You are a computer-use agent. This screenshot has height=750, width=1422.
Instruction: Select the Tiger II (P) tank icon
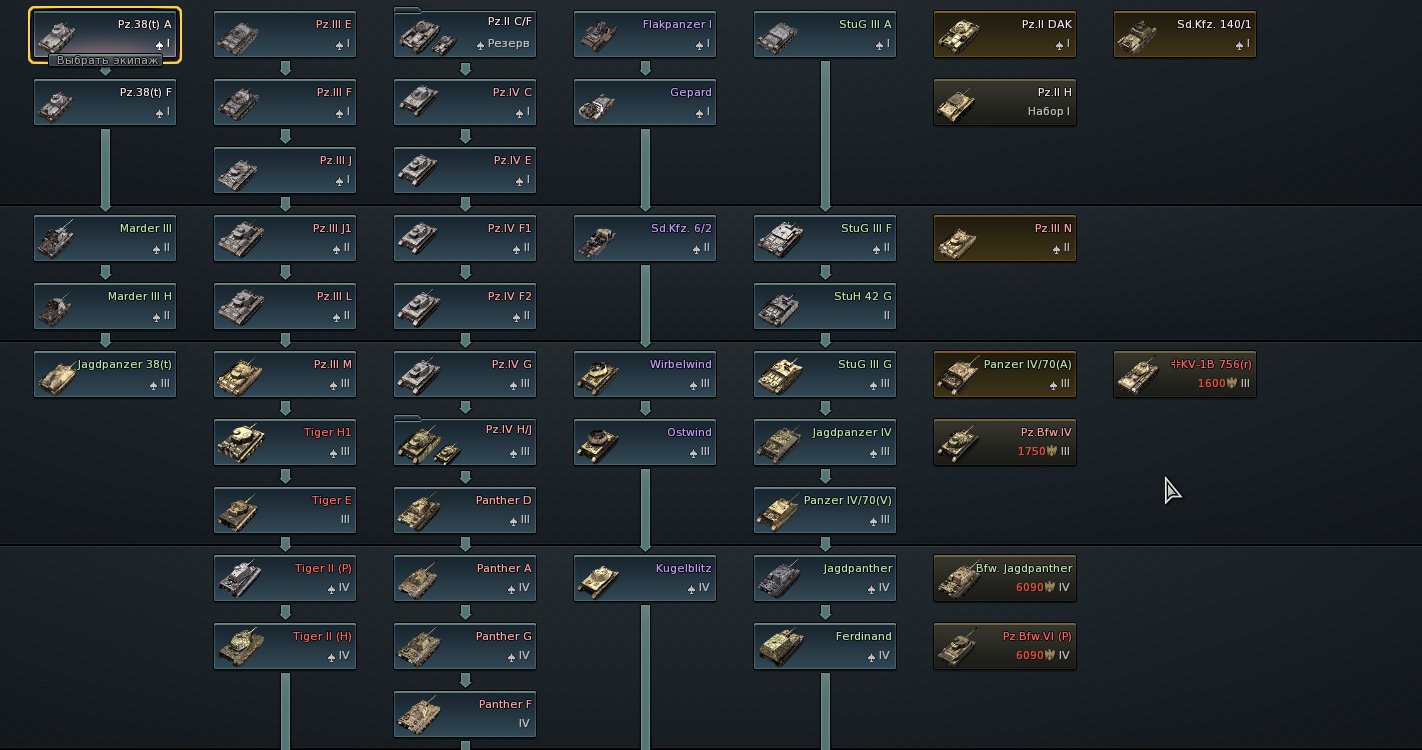pos(240,578)
